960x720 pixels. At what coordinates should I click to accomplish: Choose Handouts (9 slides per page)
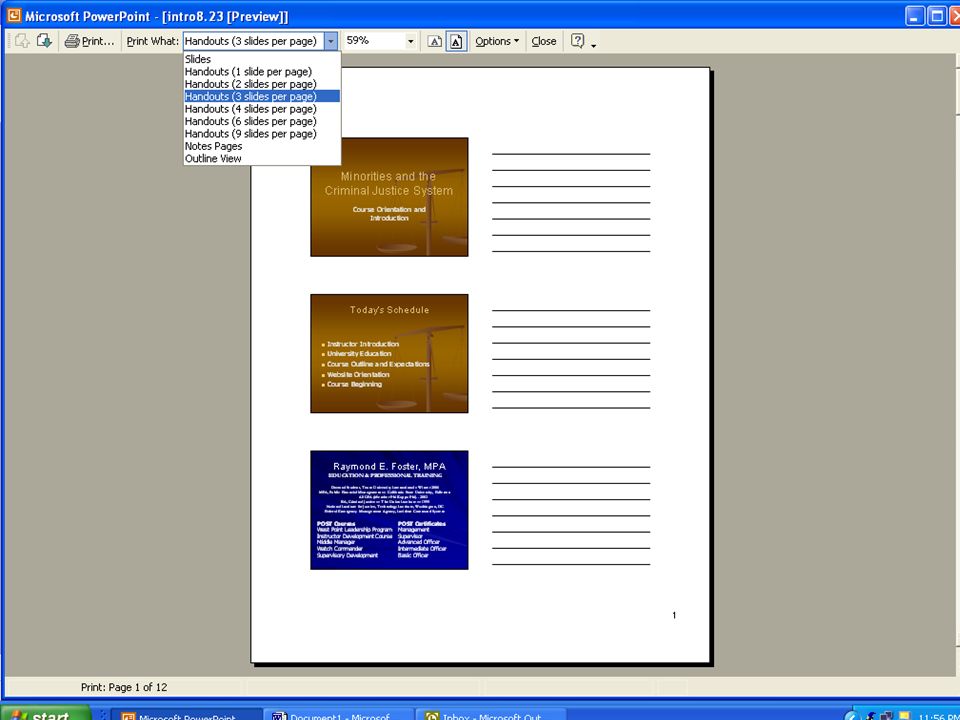[262, 133]
